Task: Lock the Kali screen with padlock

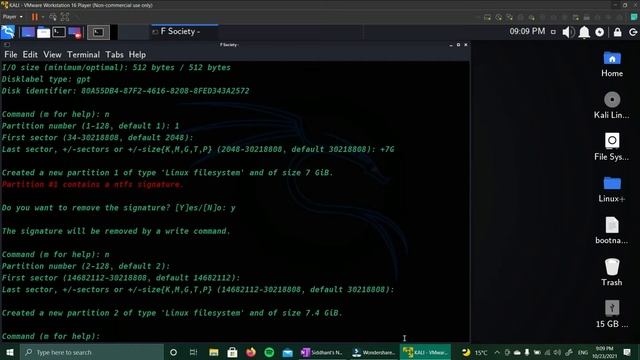Action: click(618, 32)
